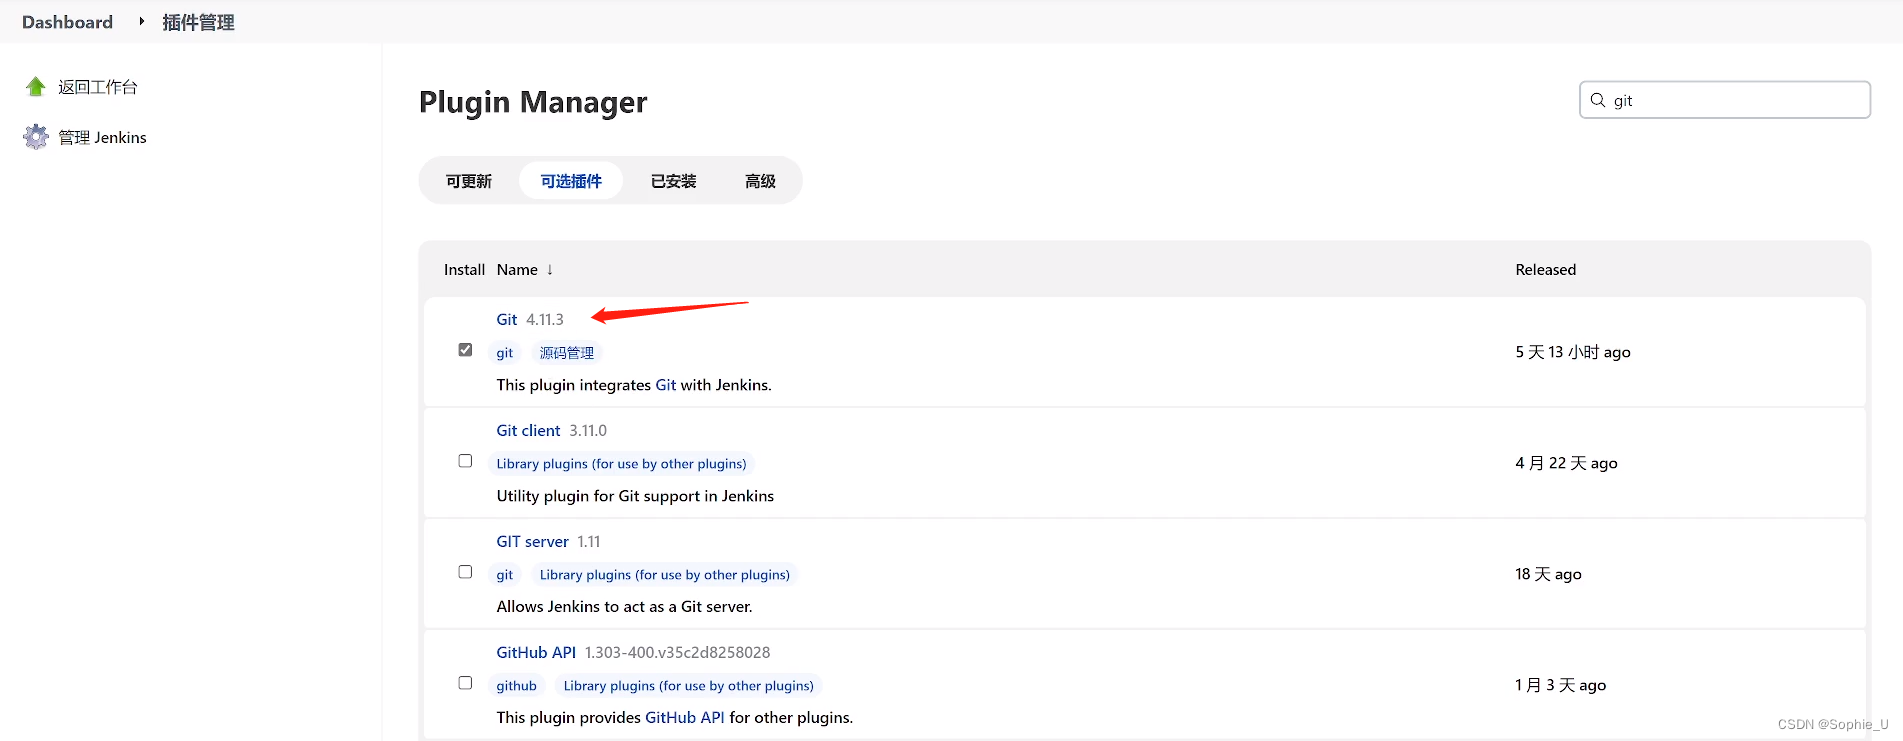Click 'Utility plugin for Git support in Jenkins'
Viewport: 1903px width, 741px height.
635,496
